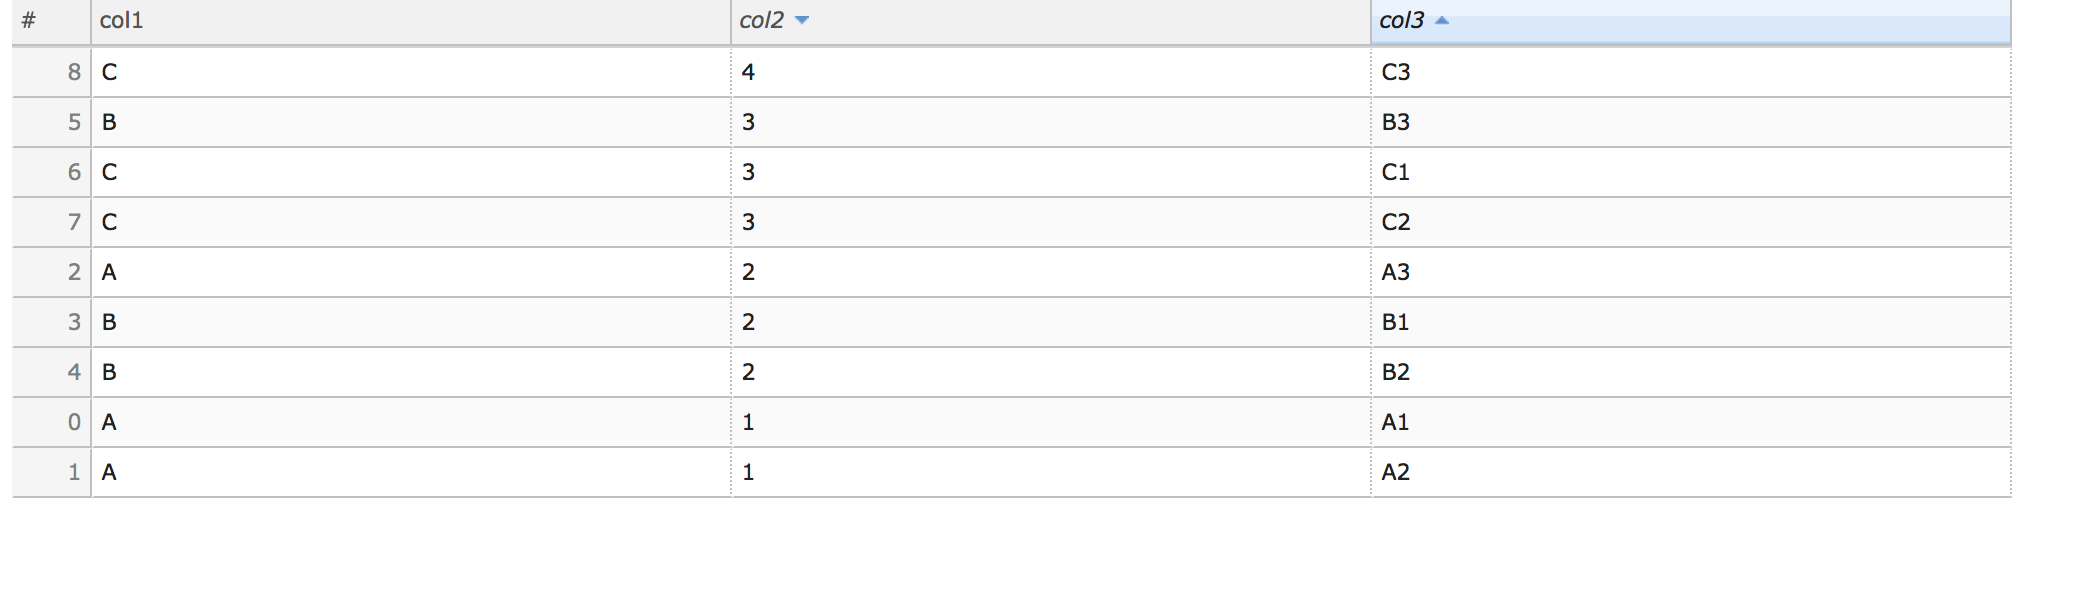
Task: Click the descending sort arrow on col2
Action: pyautogui.click(x=803, y=17)
